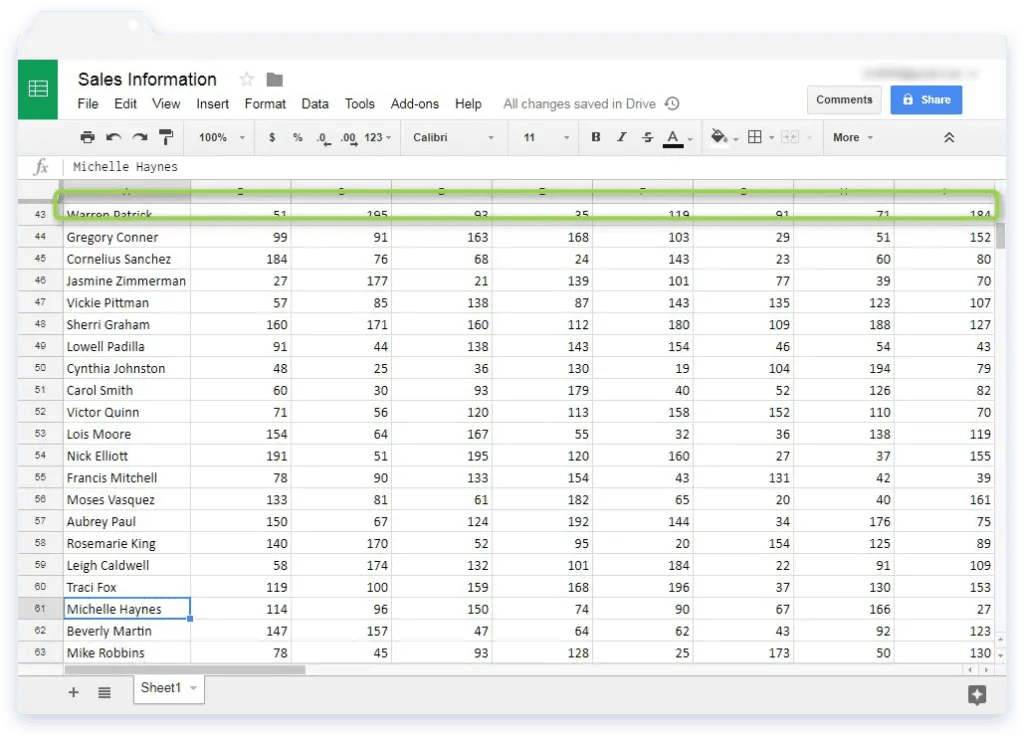
Task: Click the green Google Sheets home icon
Action: pyautogui.click(x=38, y=89)
